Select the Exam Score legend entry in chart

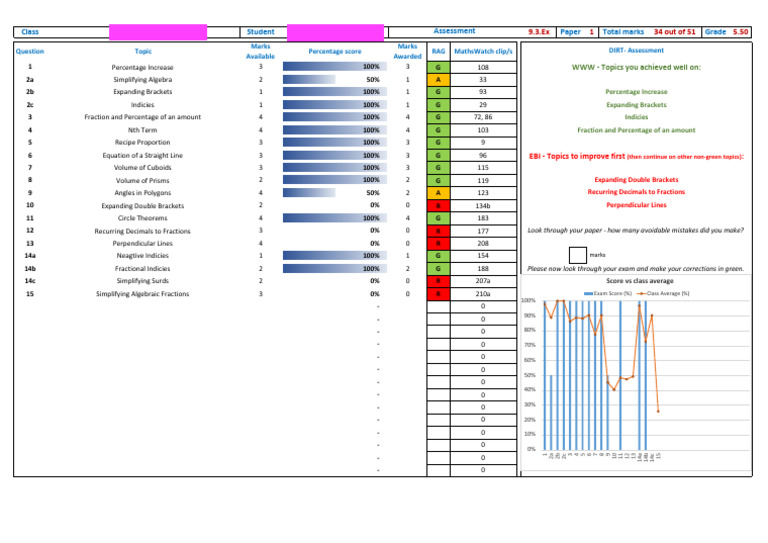[608, 293]
